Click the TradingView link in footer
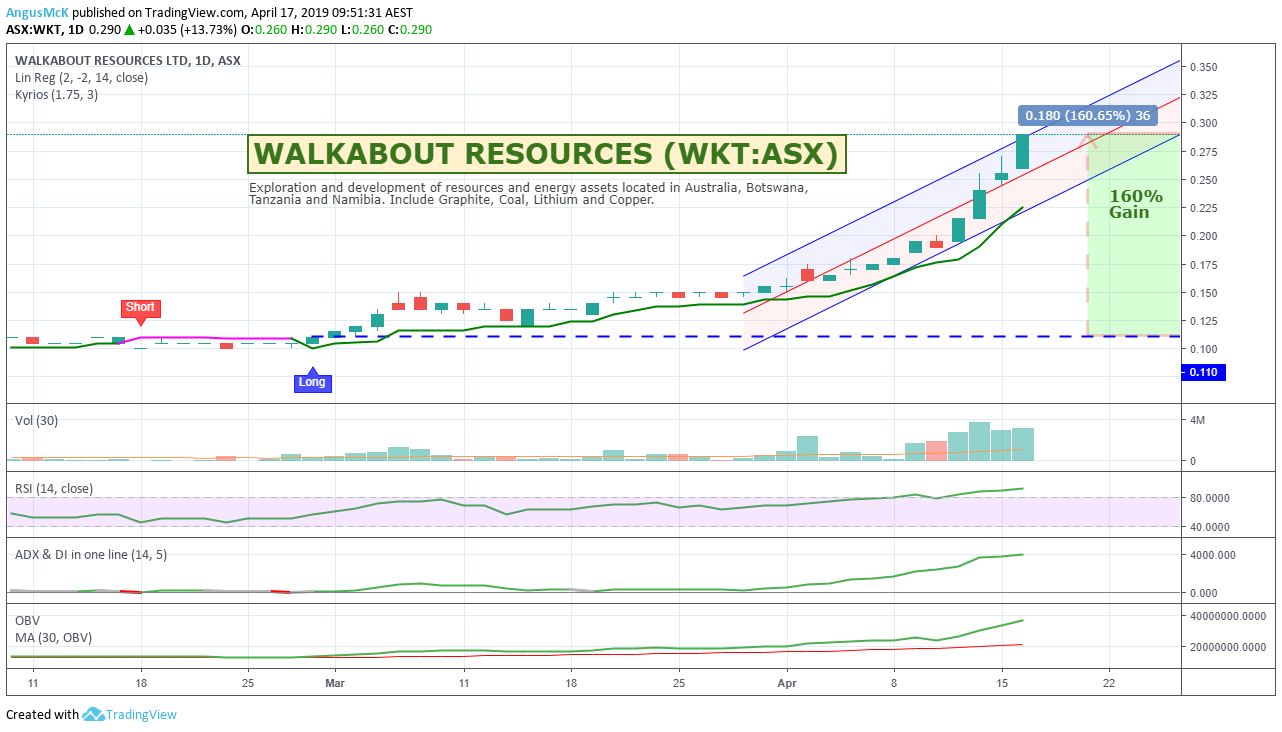Screen dimensions: 1282x732 tap(143, 714)
